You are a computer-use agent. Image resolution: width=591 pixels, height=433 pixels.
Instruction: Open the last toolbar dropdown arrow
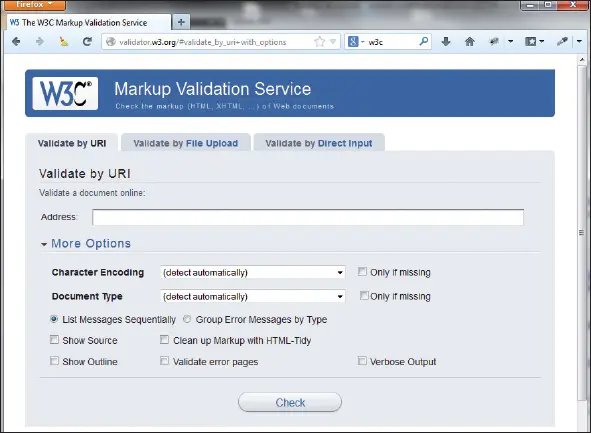[x=579, y=41]
